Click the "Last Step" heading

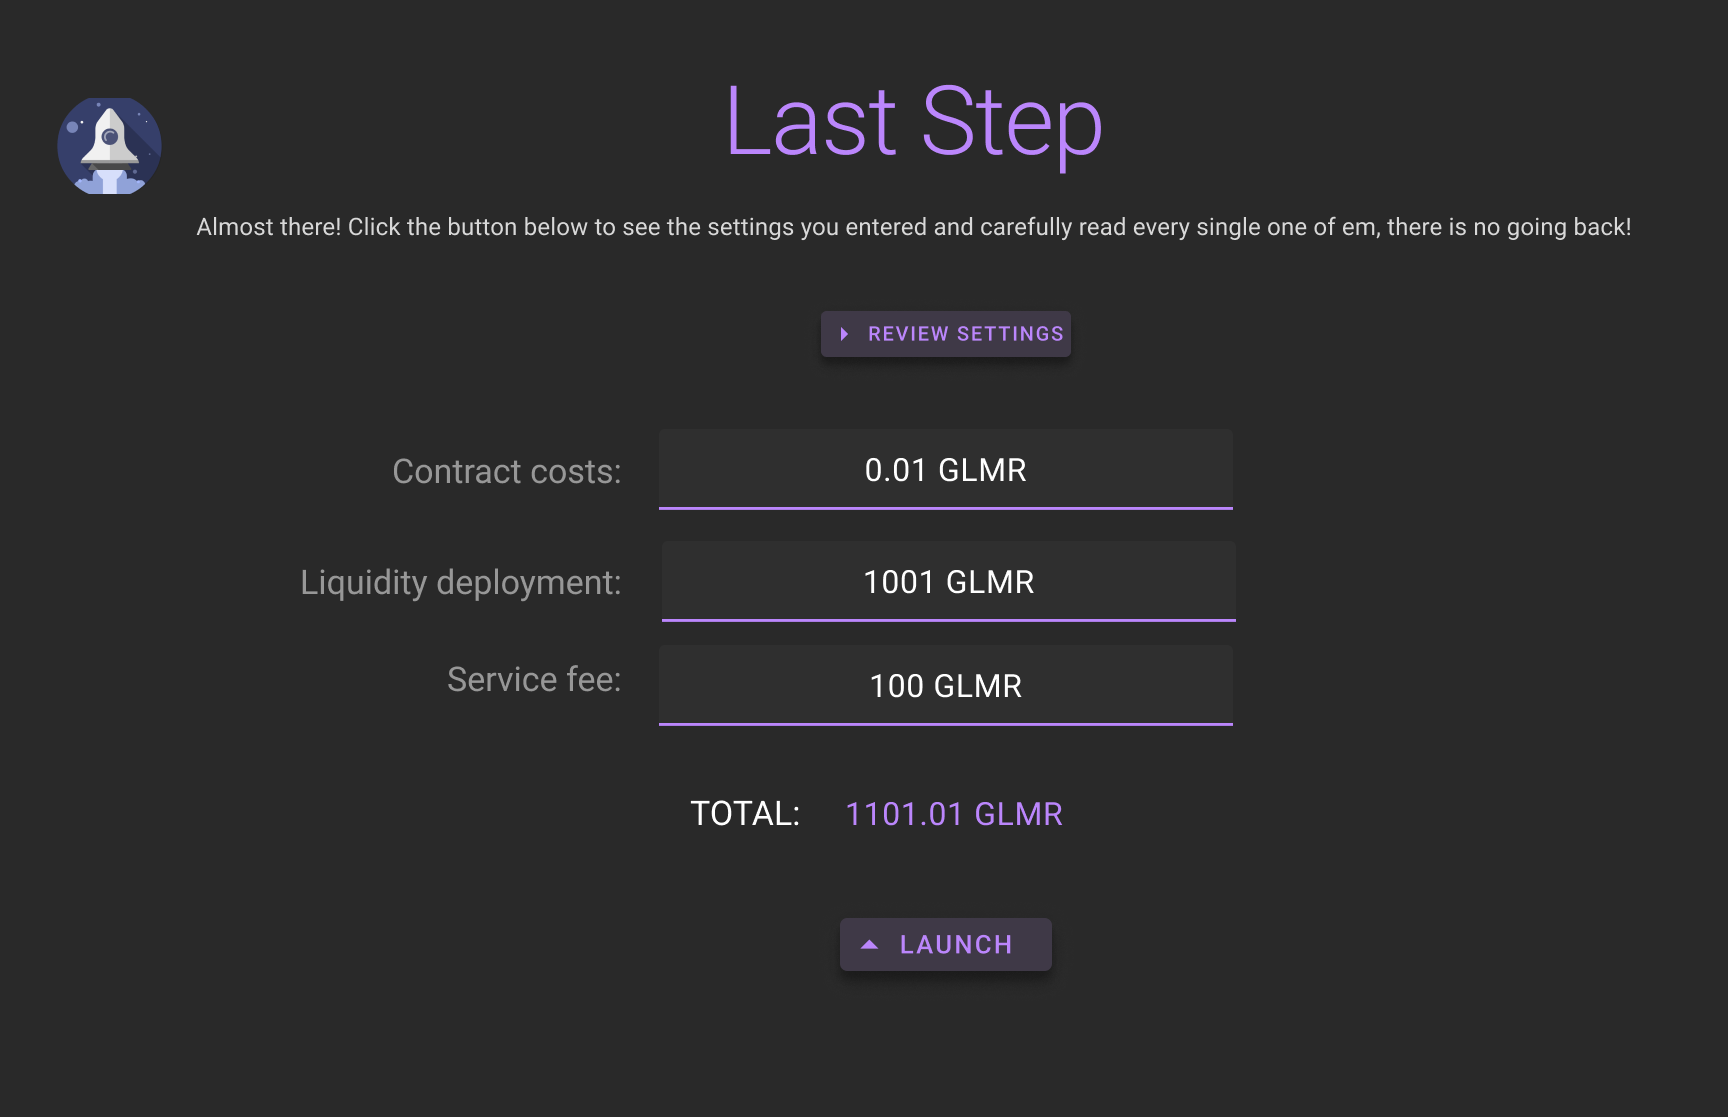(x=913, y=122)
